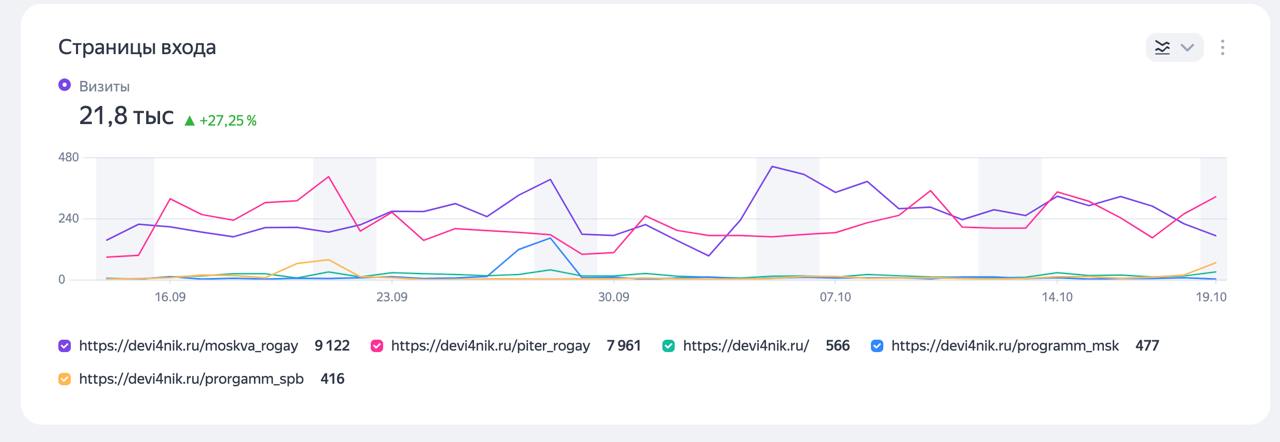Viewport: 1280px width, 442px height.
Task: Click the Страницы входа widget title
Action: 137,47
